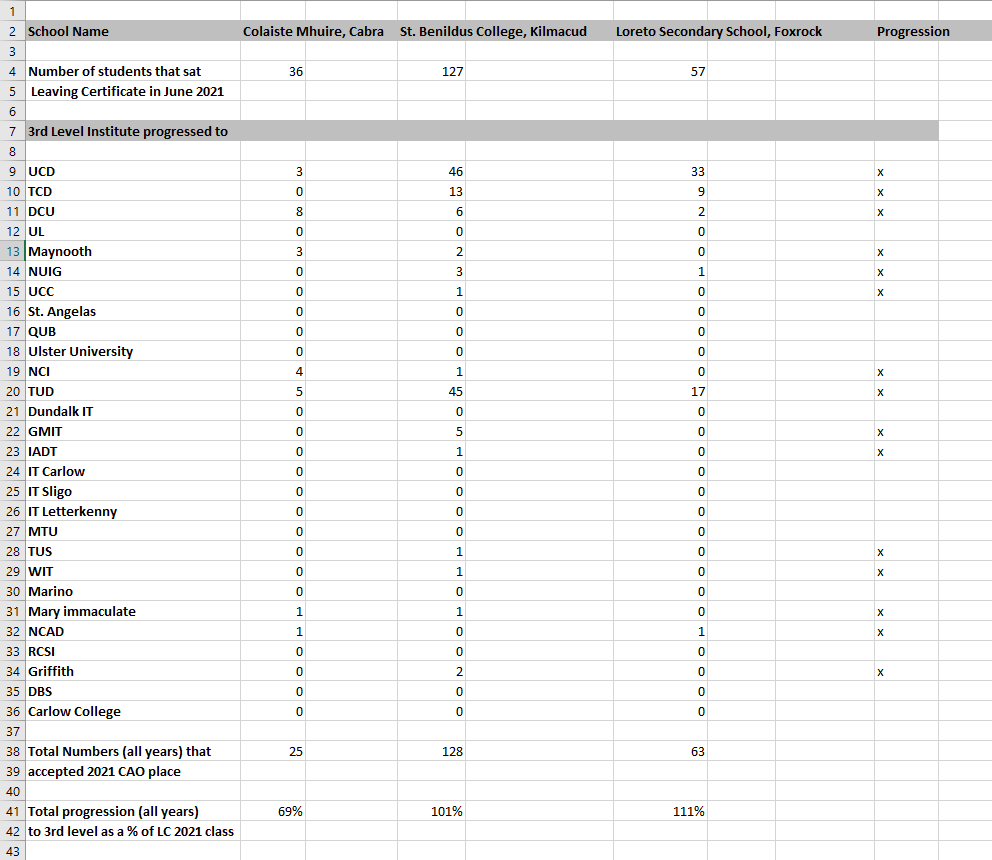Click the "UCD" label cell
The width and height of the screenshot is (992, 860).
pyautogui.click(x=42, y=171)
